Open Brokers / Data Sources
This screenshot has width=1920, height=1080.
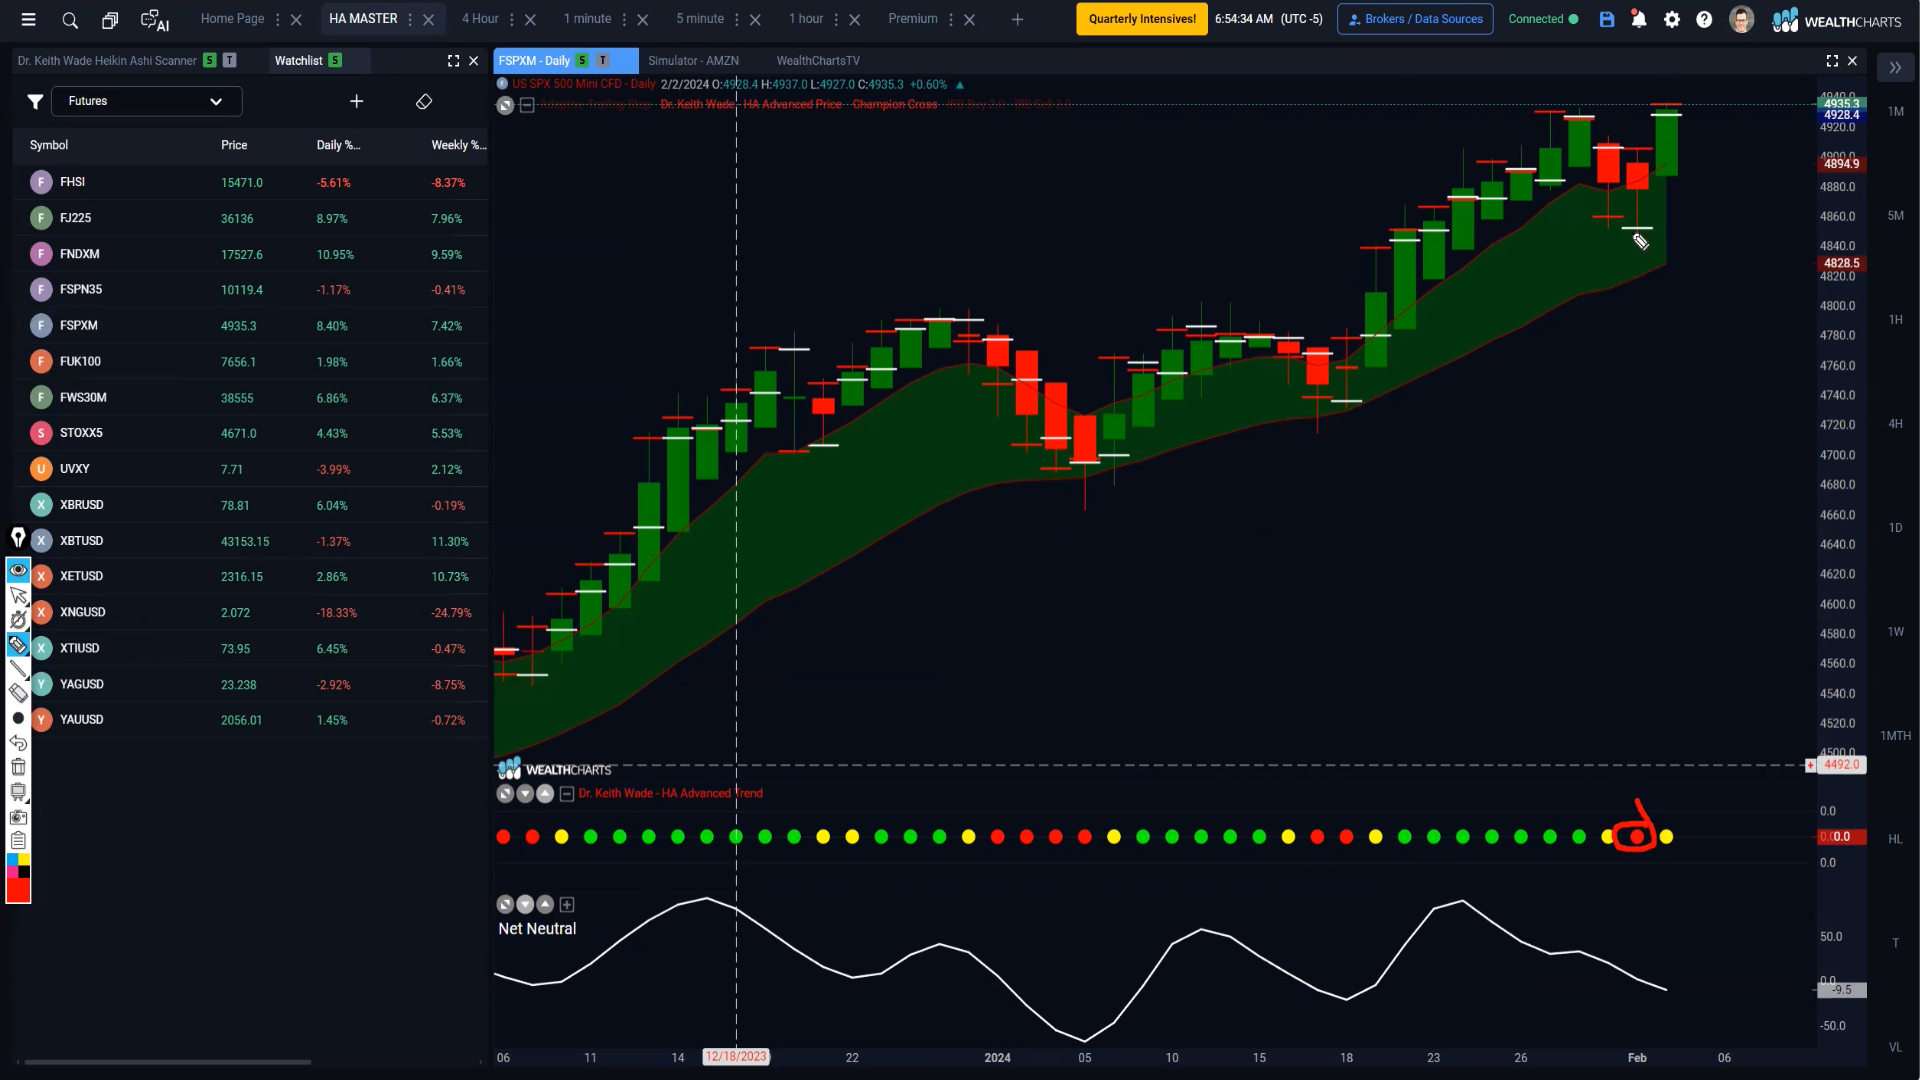(x=1415, y=19)
